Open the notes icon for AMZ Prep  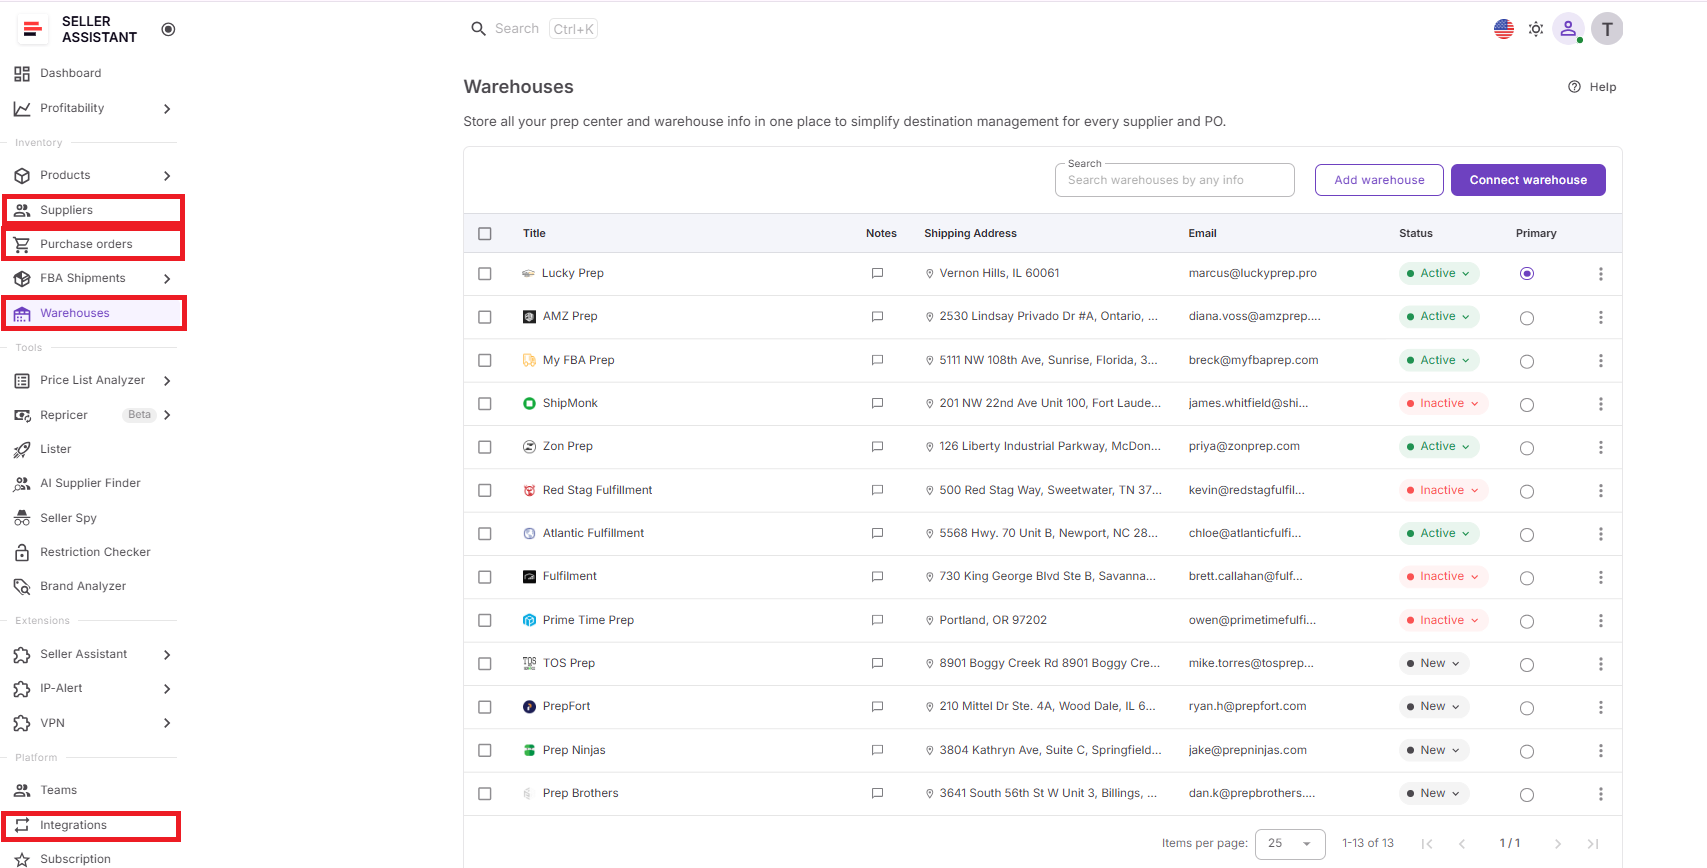[877, 317]
